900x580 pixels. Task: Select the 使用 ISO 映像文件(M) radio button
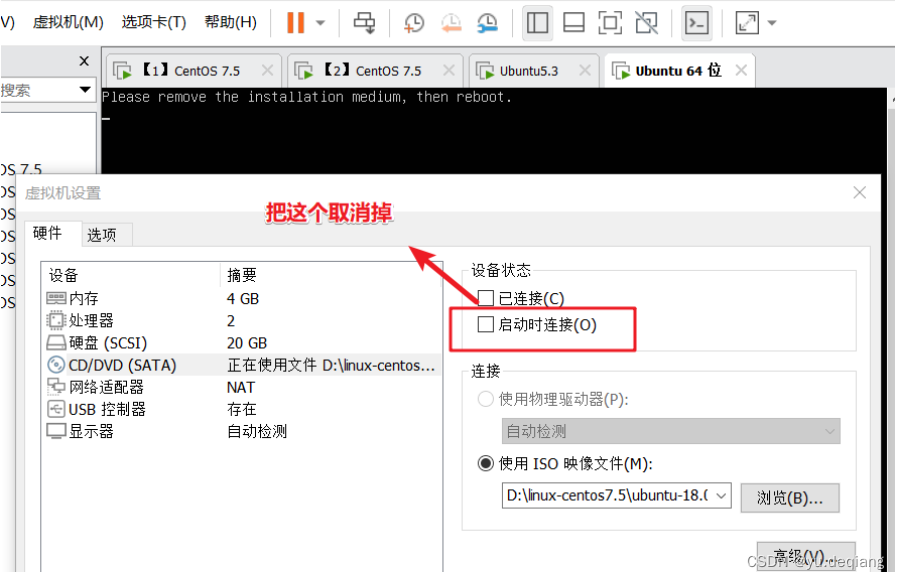486,463
